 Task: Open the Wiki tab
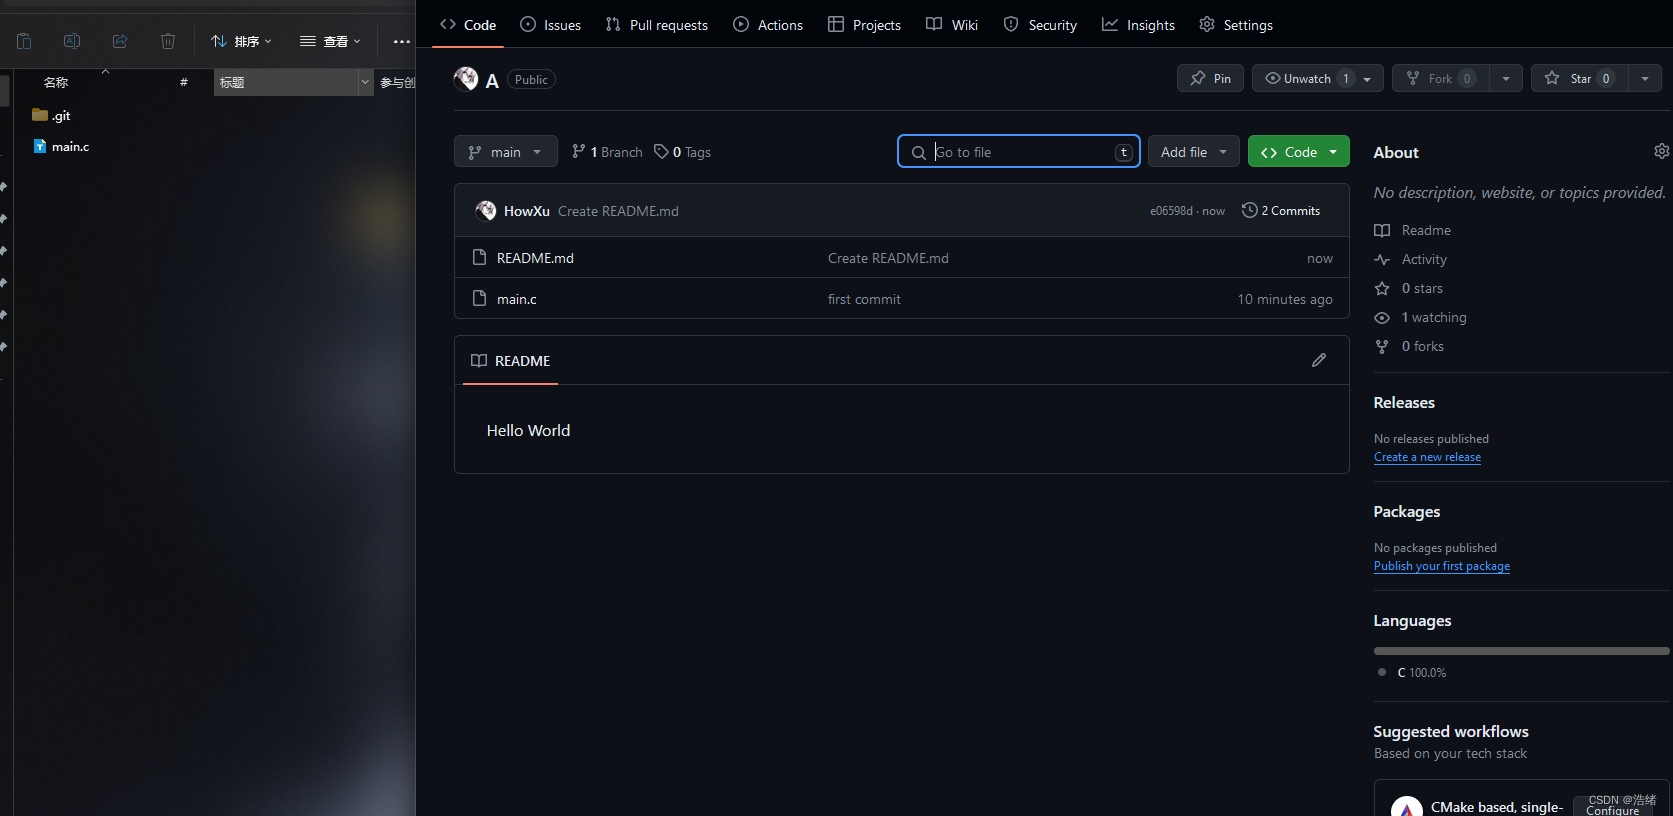tap(952, 25)
